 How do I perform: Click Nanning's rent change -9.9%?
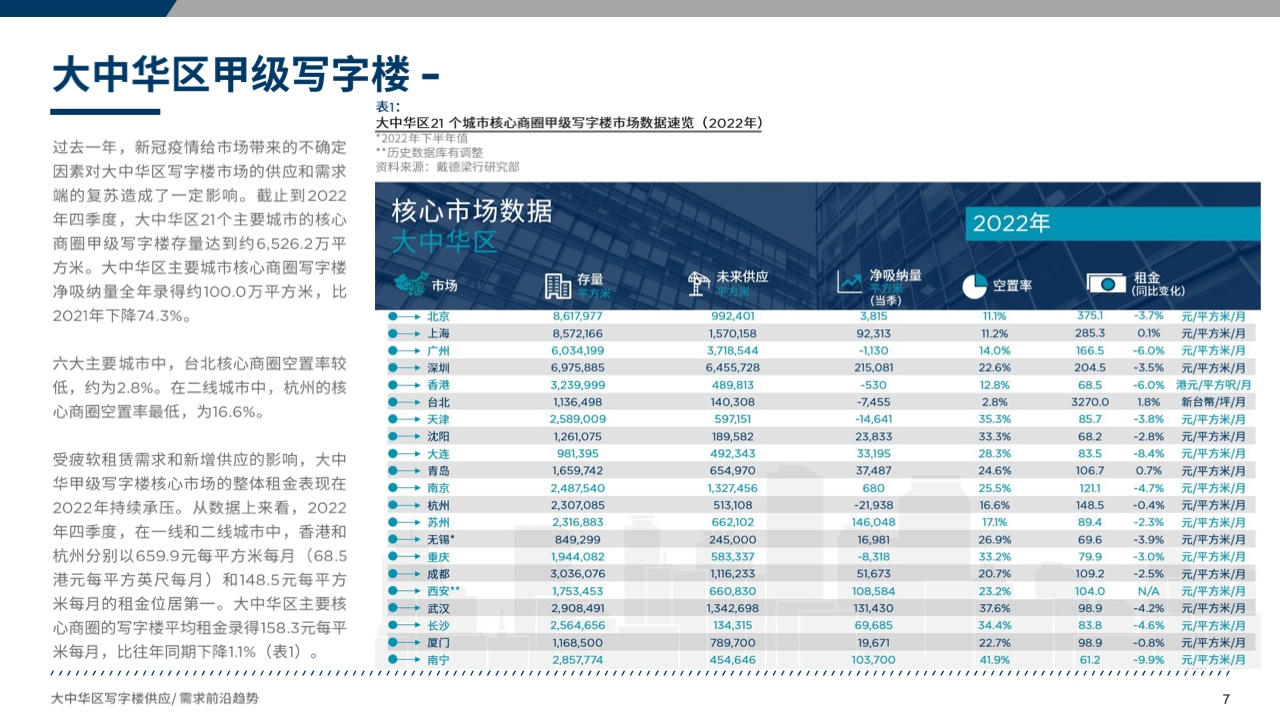tap(1149, 660)
